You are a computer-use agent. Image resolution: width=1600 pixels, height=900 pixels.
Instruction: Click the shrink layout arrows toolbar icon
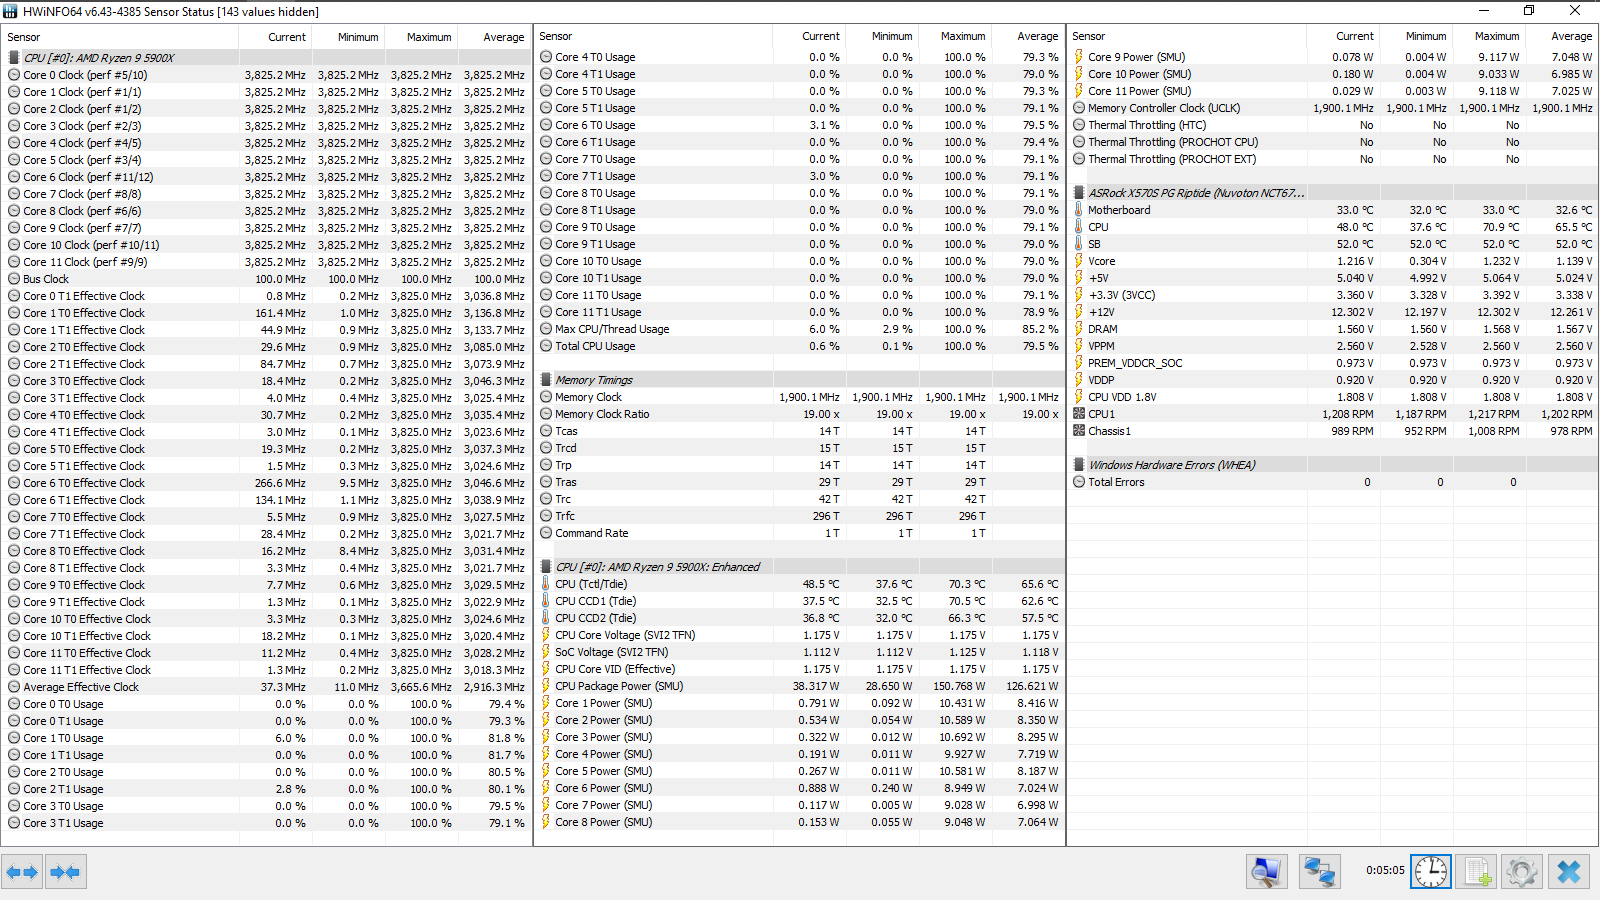click(65, 872)
